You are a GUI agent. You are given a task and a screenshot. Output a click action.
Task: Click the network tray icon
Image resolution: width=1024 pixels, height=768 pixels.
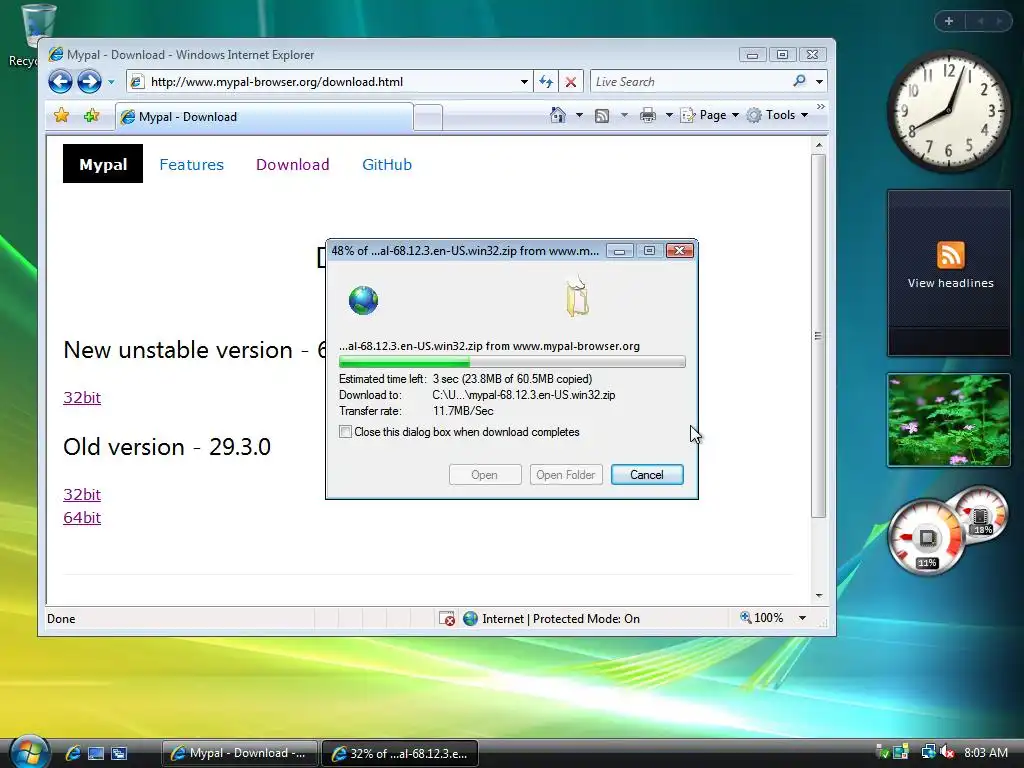tap(928, 752)
